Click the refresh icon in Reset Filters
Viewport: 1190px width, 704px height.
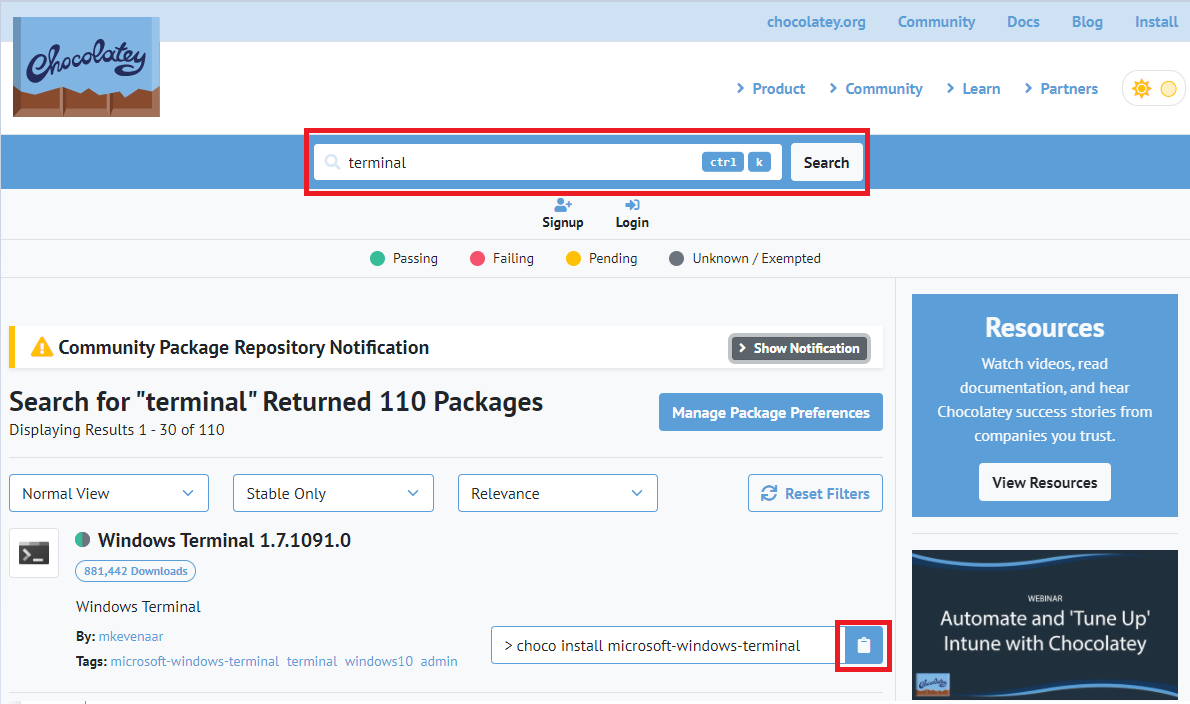pyautogui.click(x=769, y=493)
